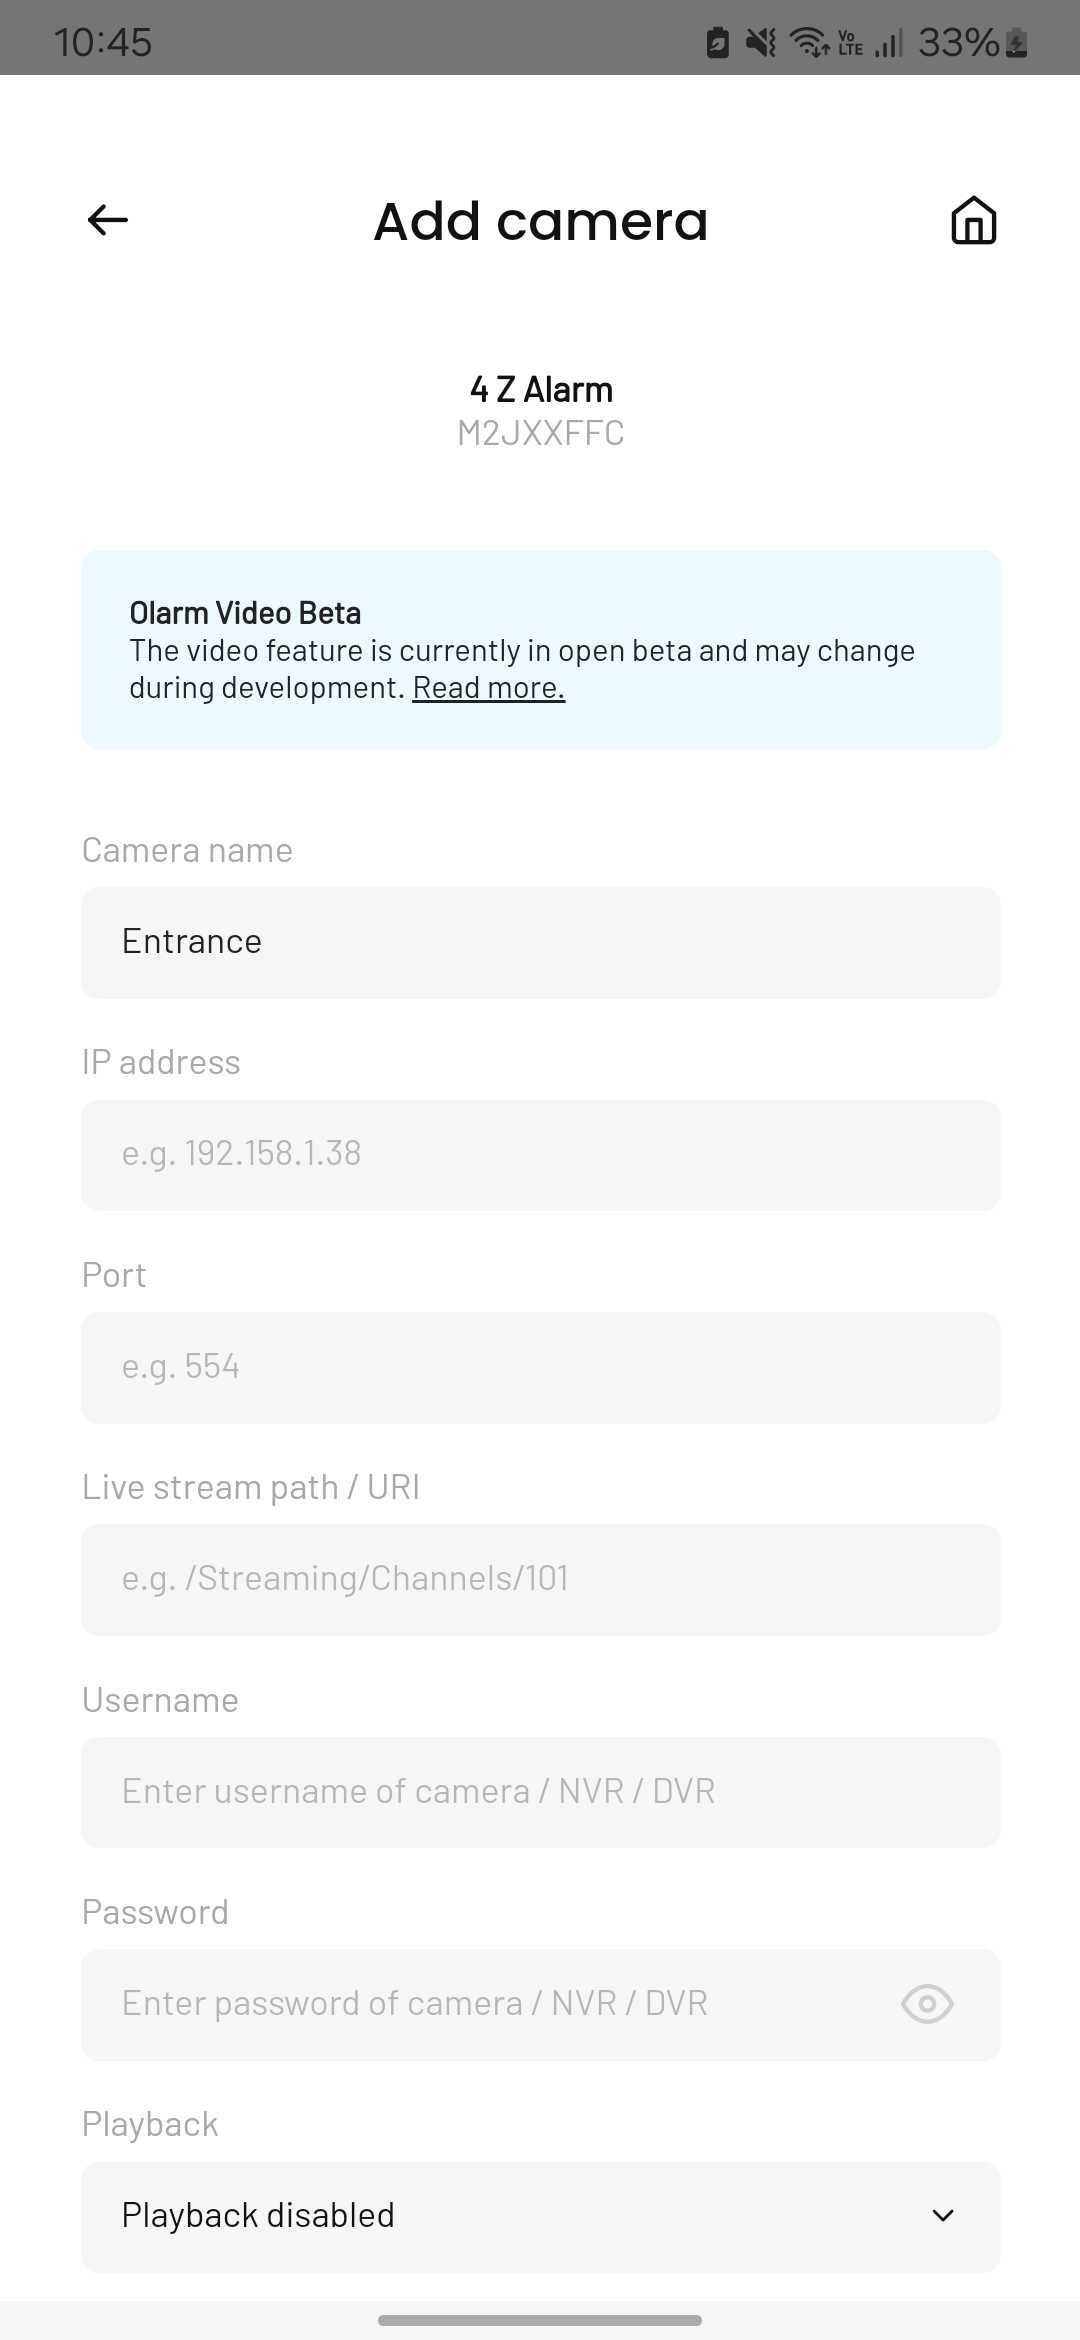
Task: Tap the Wi-Fi status icon
Action: (x=809, y=42)
